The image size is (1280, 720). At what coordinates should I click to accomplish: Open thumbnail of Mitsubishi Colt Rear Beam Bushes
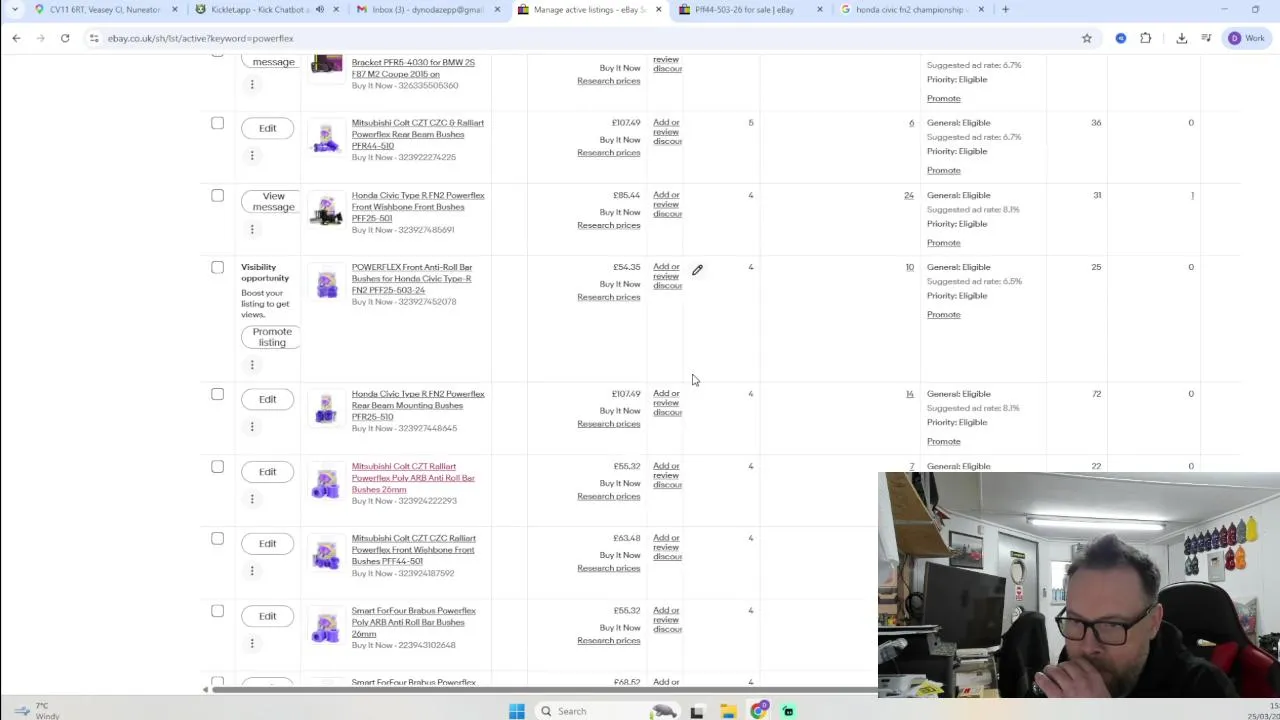[x=326, y=138]
